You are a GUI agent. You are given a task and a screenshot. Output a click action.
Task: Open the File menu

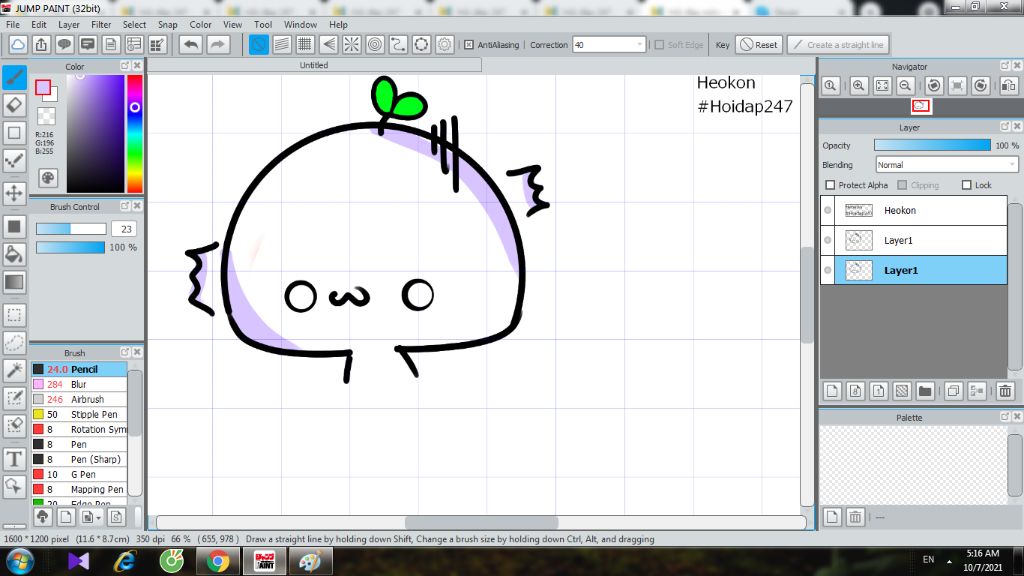(x=12, y=24)
